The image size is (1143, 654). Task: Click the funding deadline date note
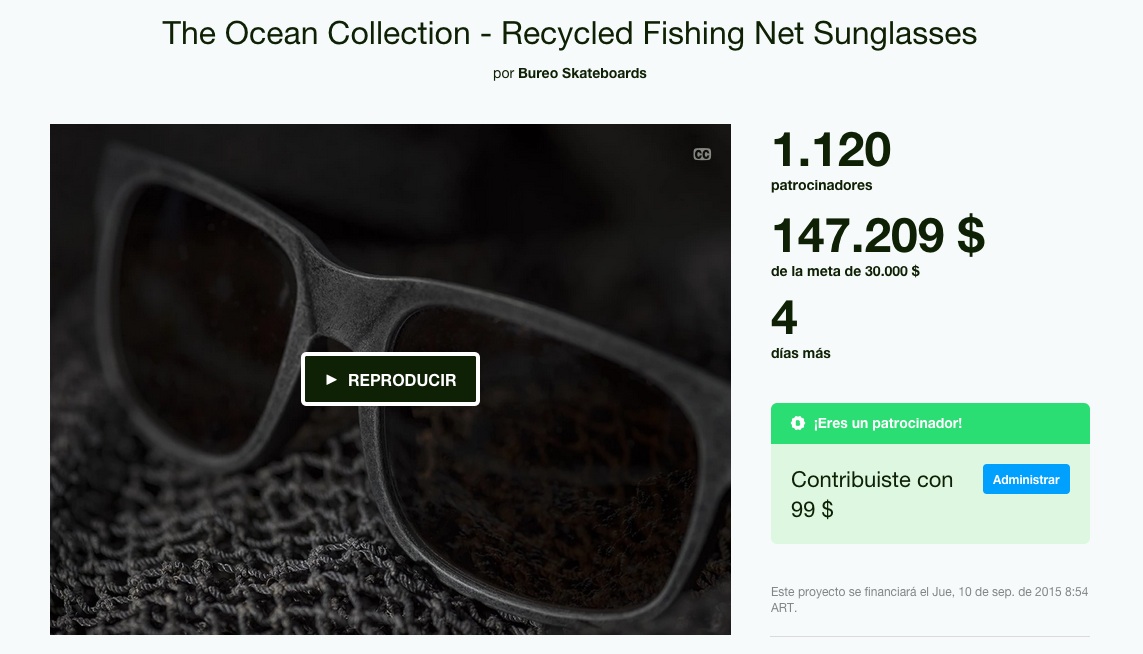pyautogui.click(x=929, y=600)
